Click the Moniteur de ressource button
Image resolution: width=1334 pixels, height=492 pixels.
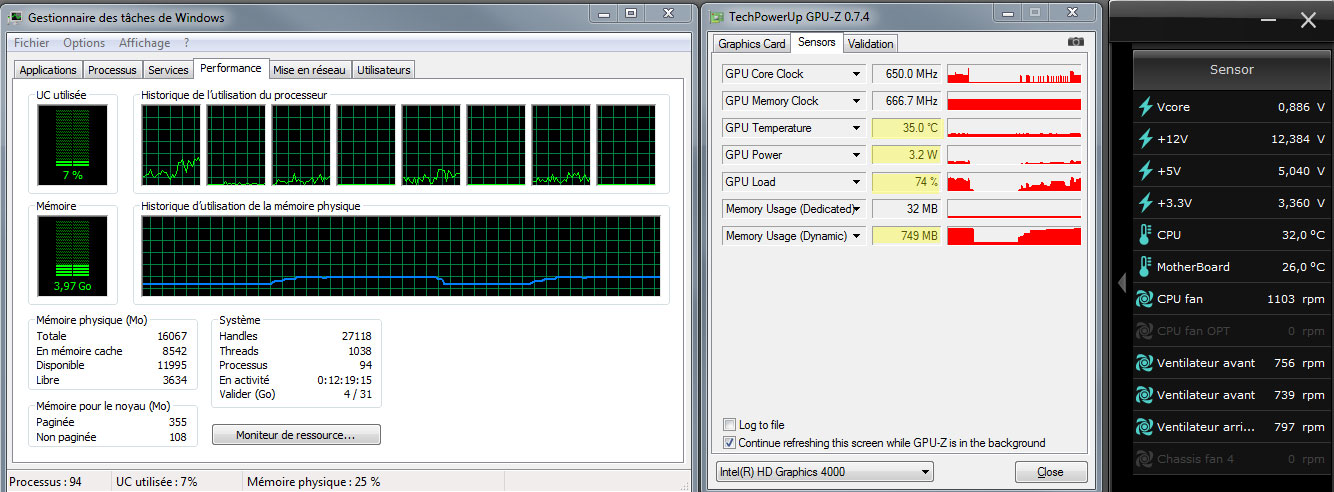click(296, 435)
